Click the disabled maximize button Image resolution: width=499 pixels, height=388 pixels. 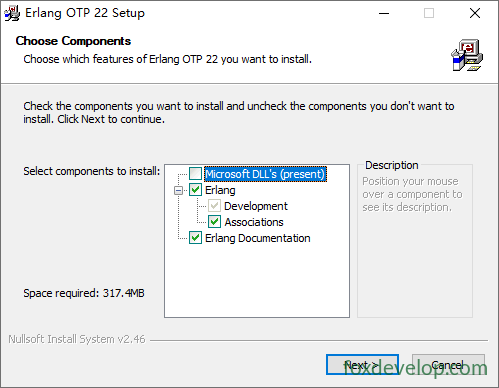[429, 13]
